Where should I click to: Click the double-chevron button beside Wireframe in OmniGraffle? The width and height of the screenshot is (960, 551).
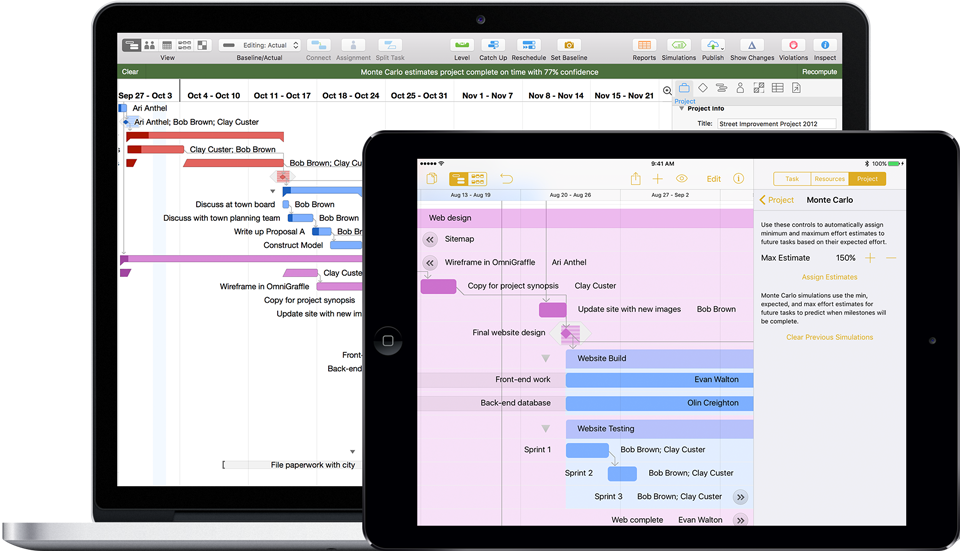pyautogui.click(x=430, y=263)
